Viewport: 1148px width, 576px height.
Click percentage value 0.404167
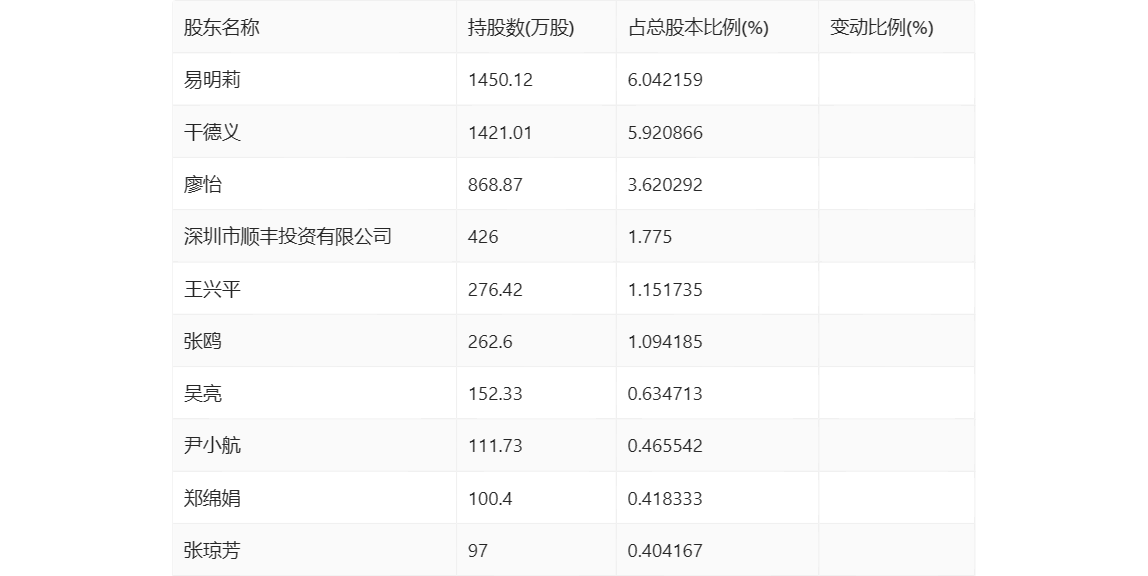[665, 550]
